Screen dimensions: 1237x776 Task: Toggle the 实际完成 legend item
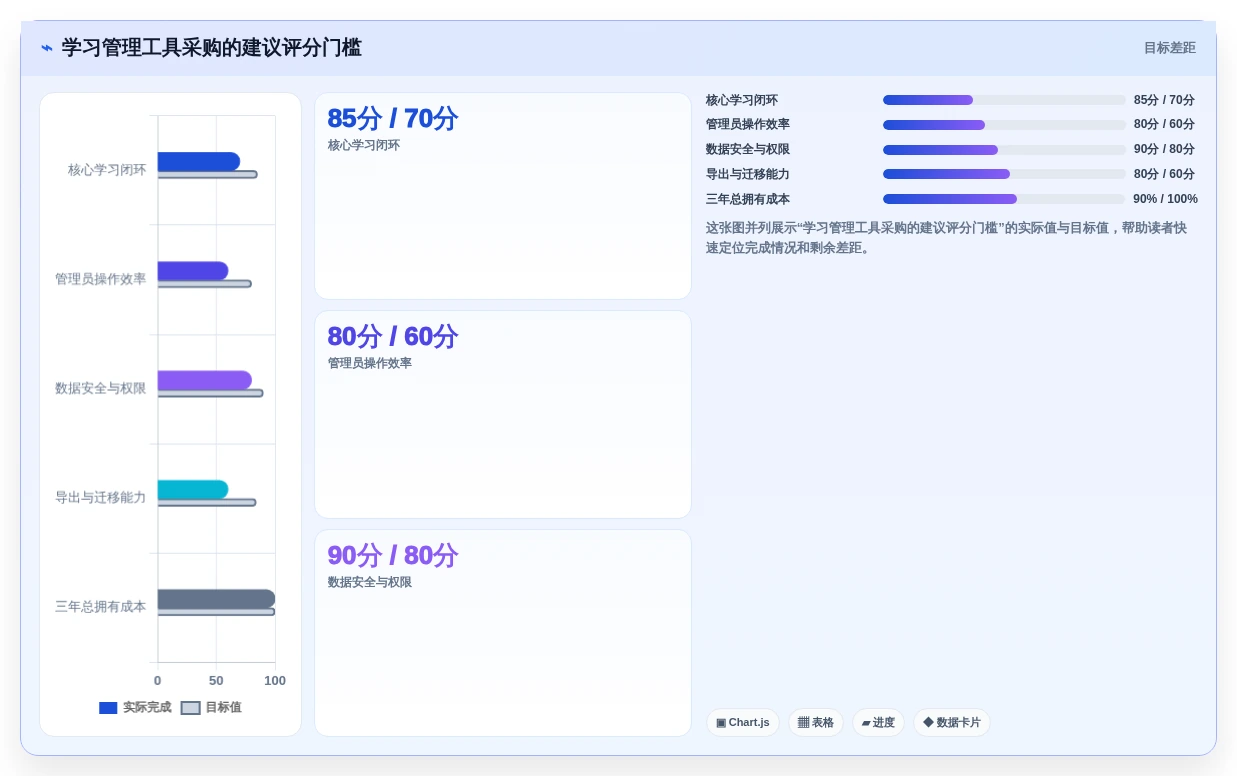[x=135, y=707]
